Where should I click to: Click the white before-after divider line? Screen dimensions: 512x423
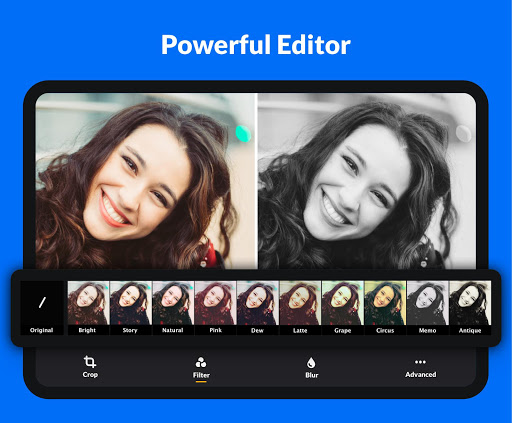257,181
